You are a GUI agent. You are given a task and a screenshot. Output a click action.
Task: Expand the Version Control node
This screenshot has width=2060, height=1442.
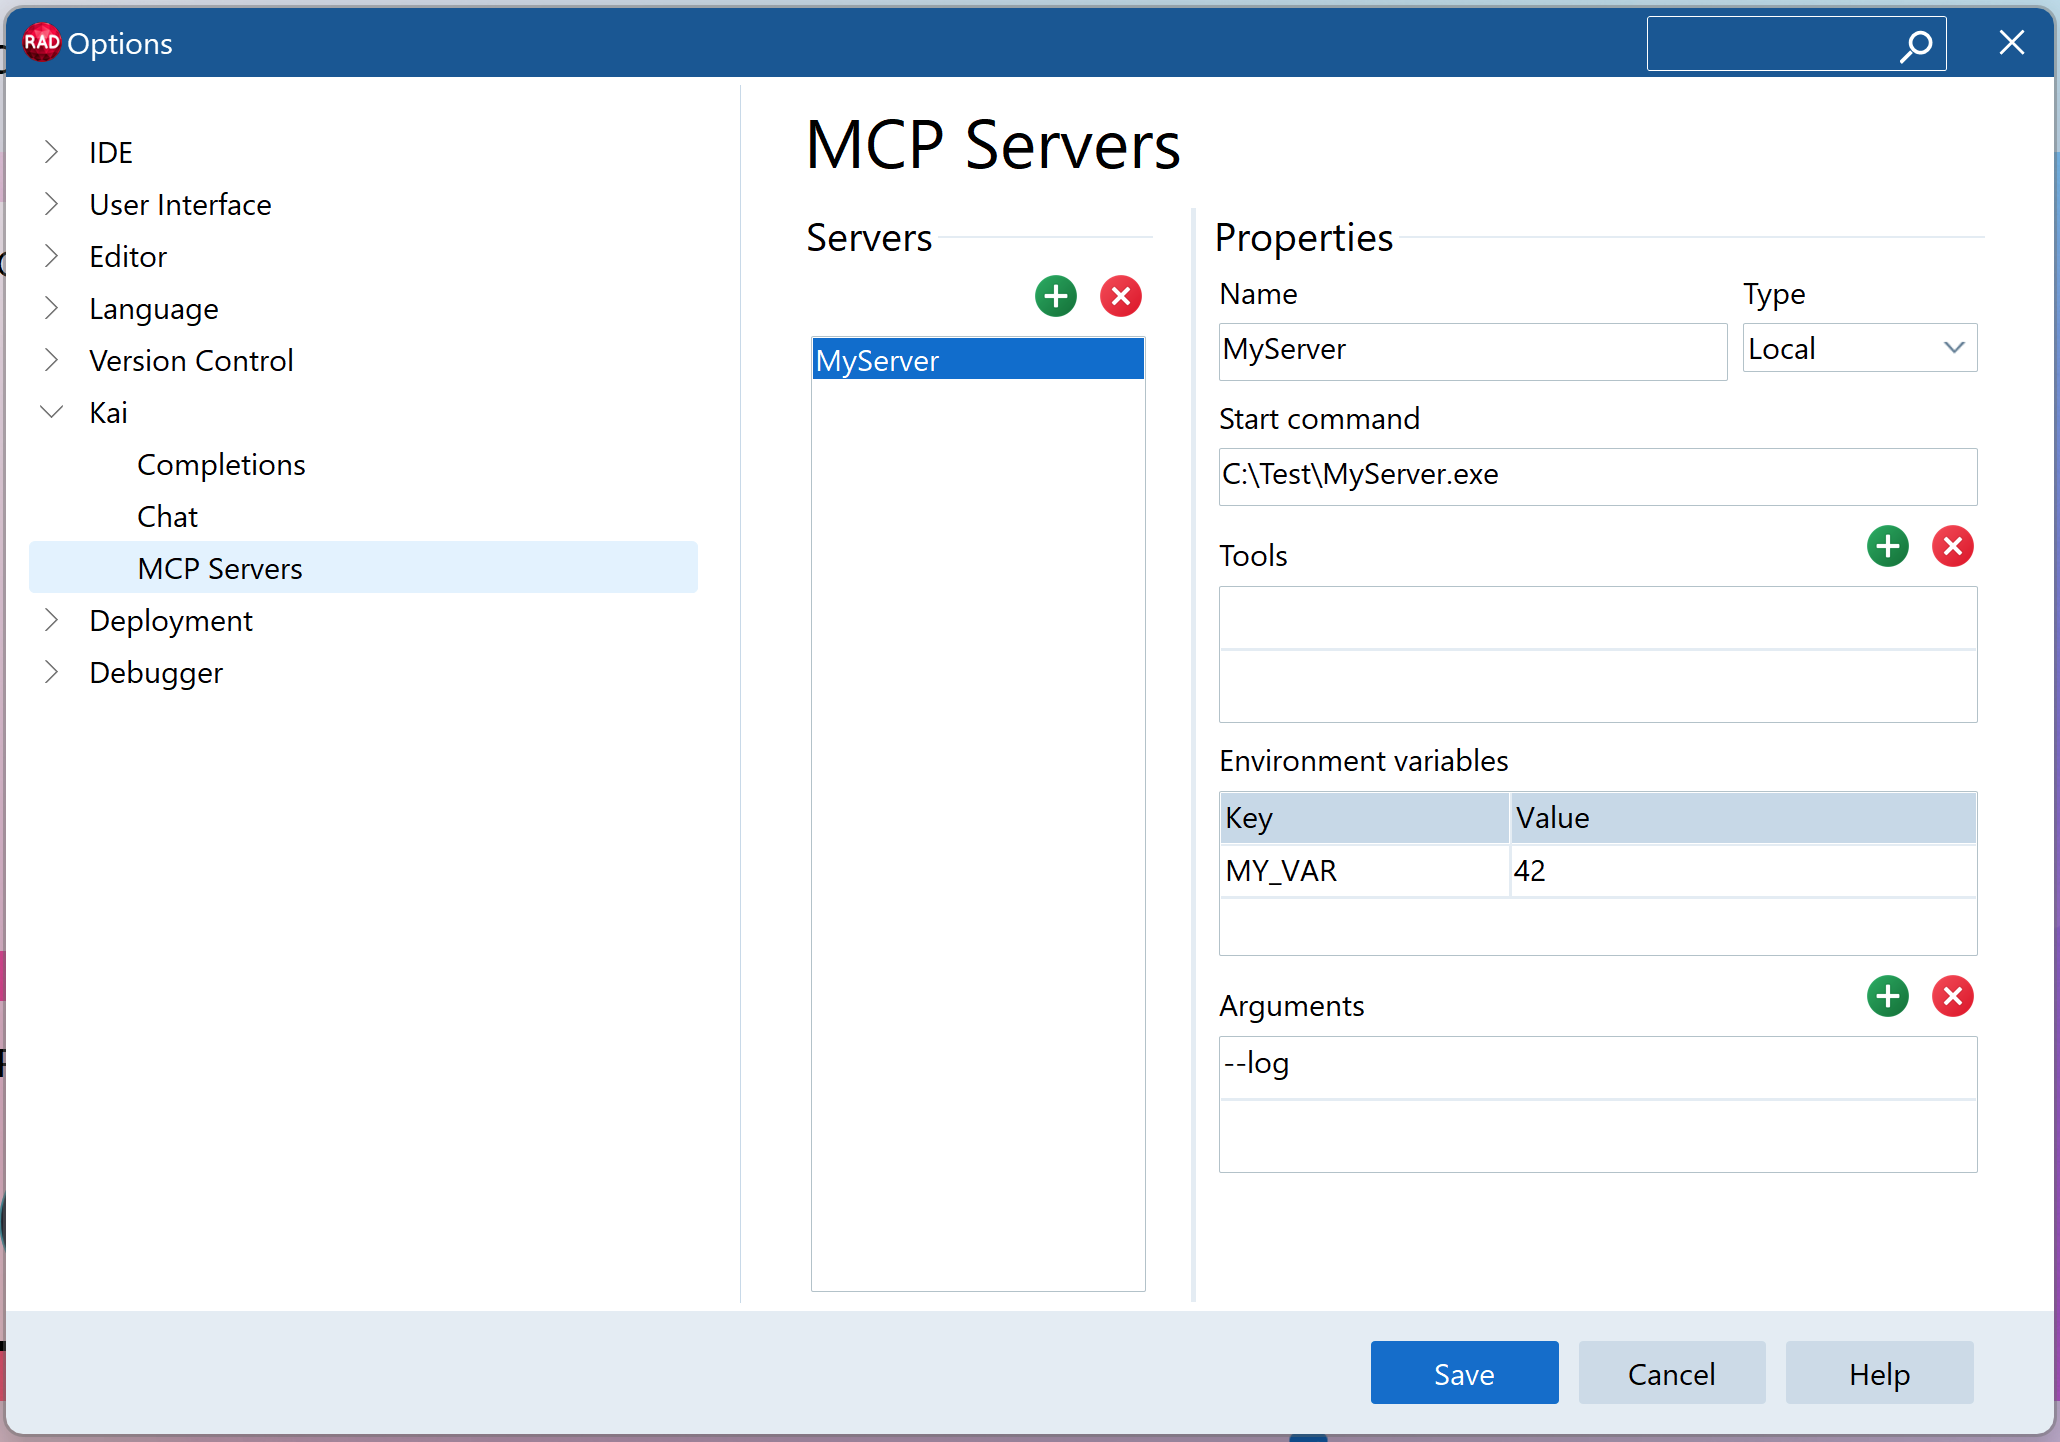(x=52, y=360)
